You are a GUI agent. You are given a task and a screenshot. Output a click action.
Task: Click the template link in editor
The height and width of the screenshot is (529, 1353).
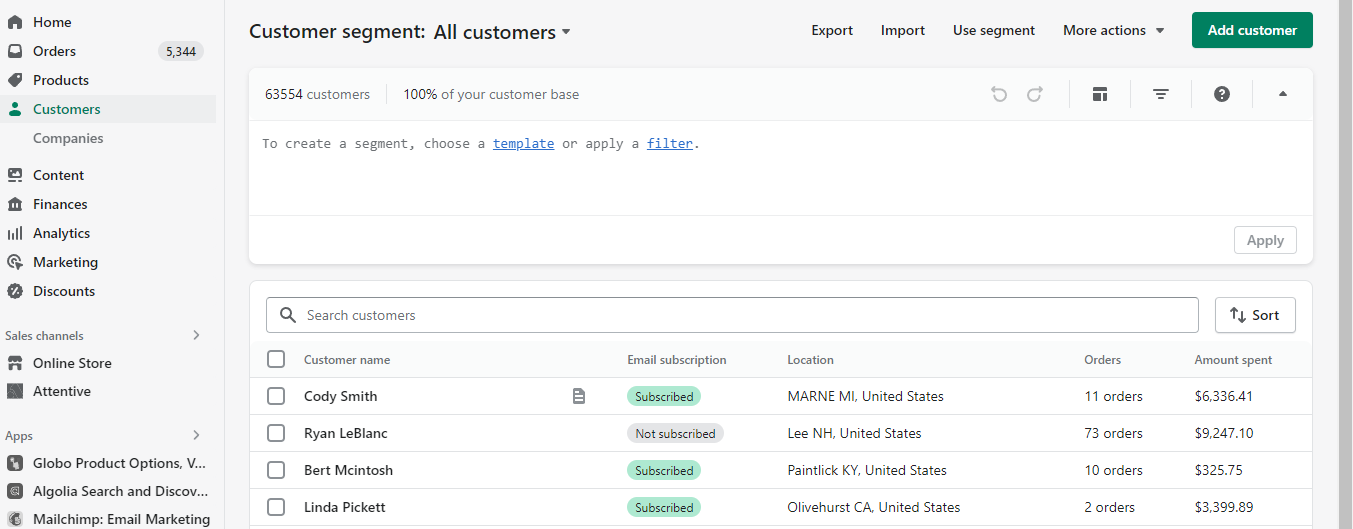pyautogui.click(x=523, y=143)
